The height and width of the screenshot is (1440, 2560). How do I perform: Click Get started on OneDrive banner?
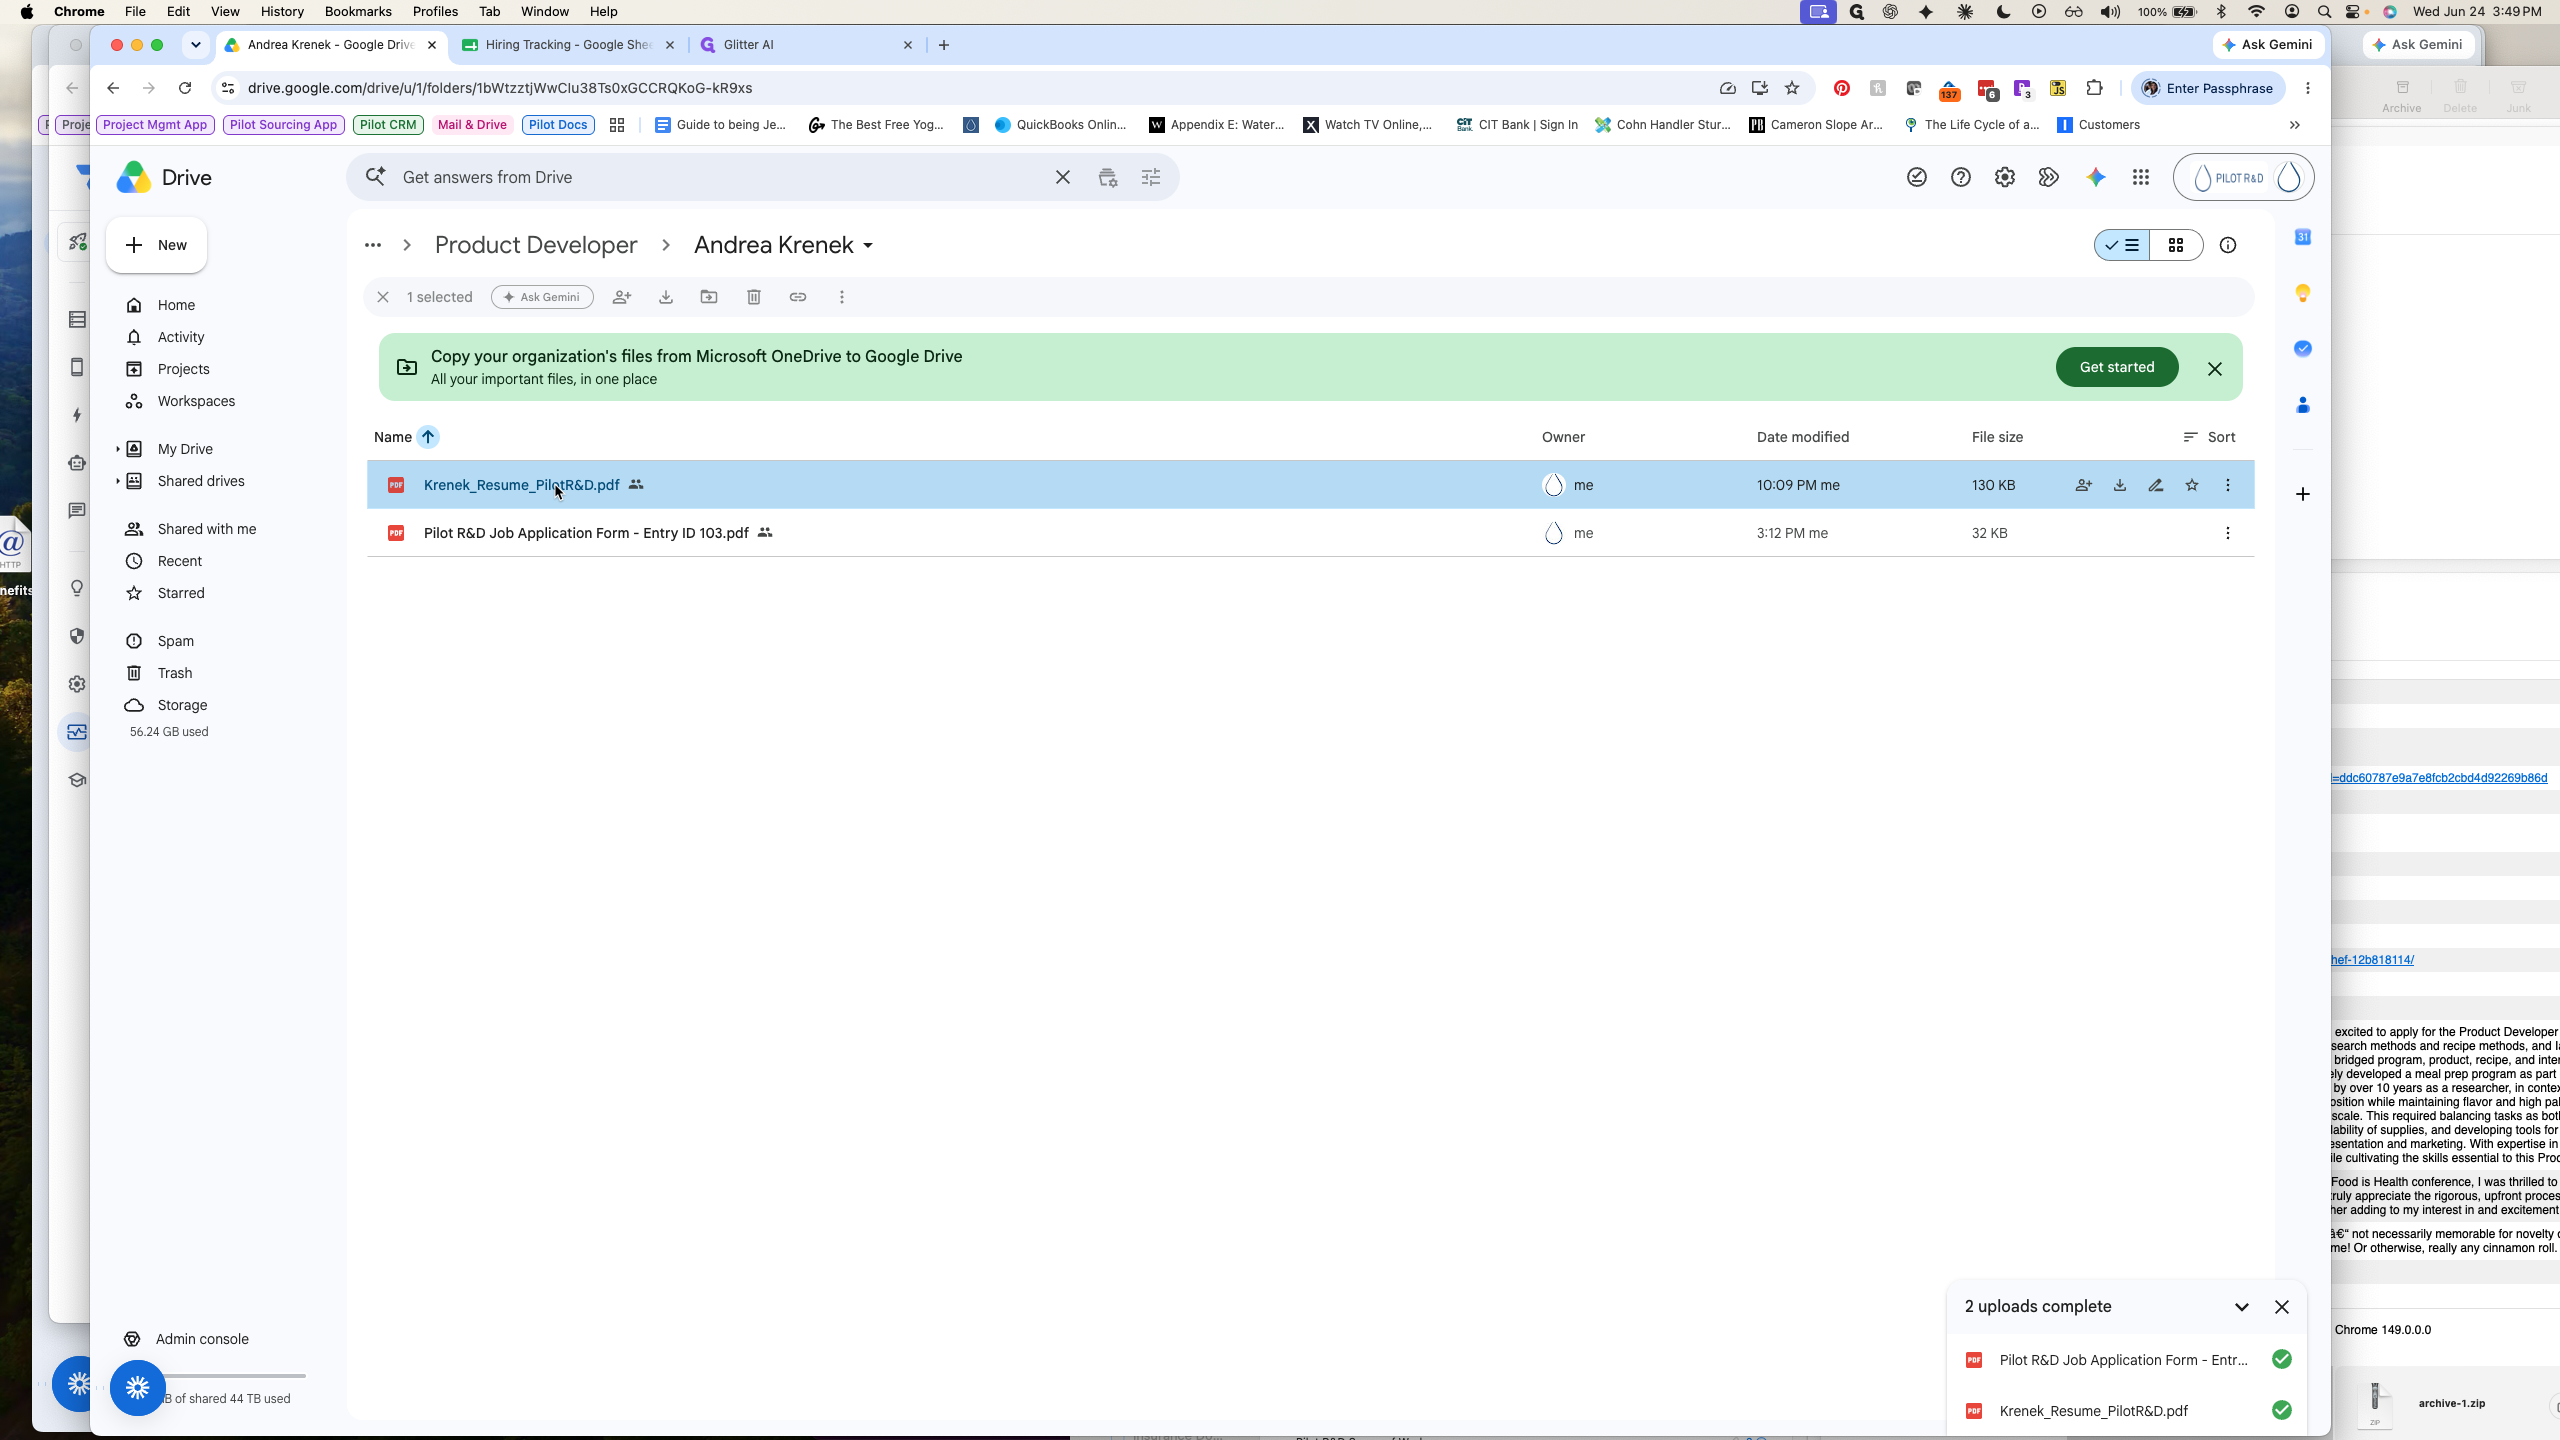coord(2117,367)
